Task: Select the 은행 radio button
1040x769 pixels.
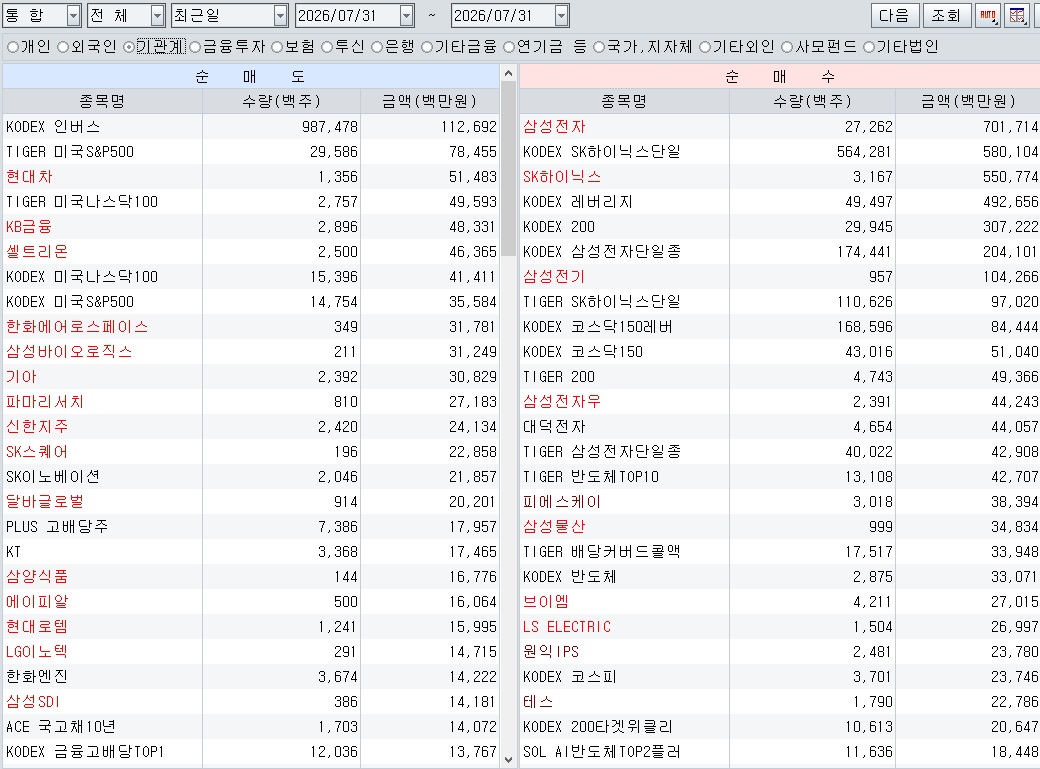Action: pos(377,47)
